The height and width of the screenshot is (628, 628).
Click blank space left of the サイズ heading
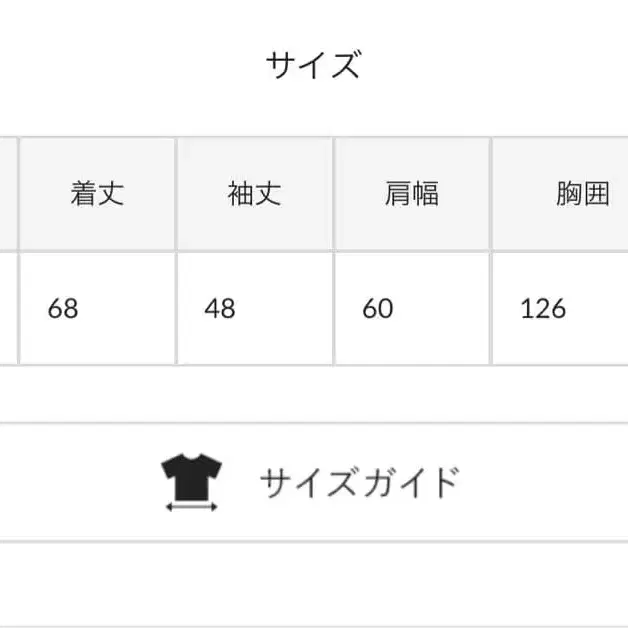130,66
